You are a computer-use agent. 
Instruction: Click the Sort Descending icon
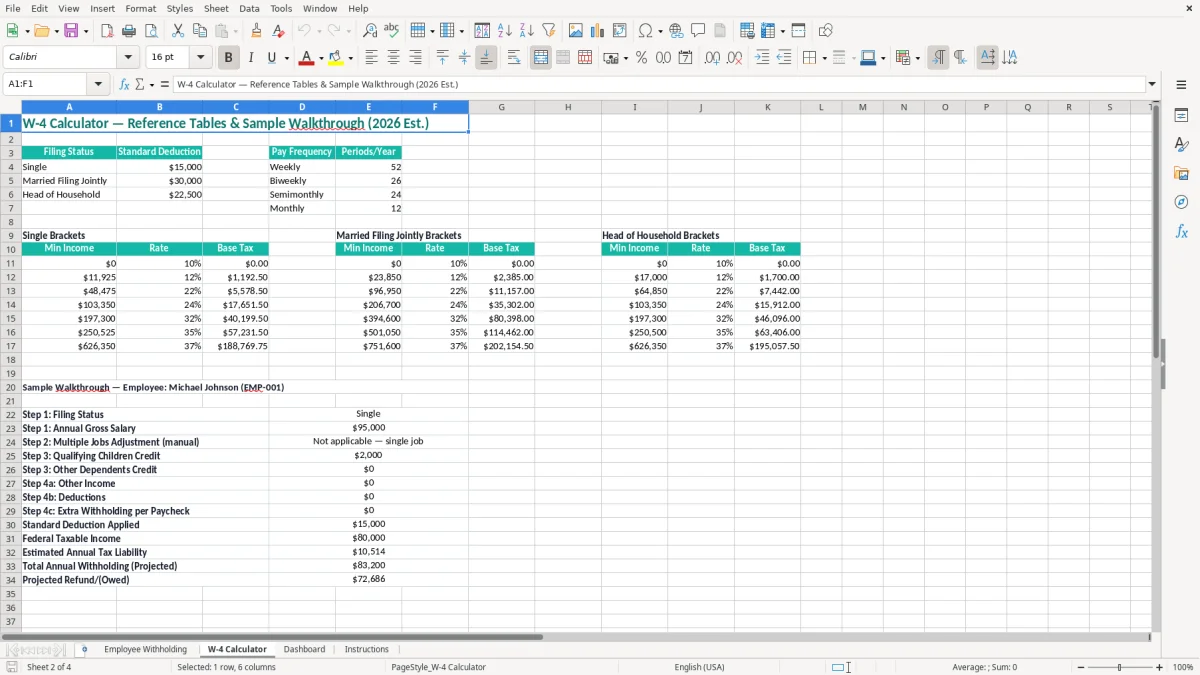(527, 31)
